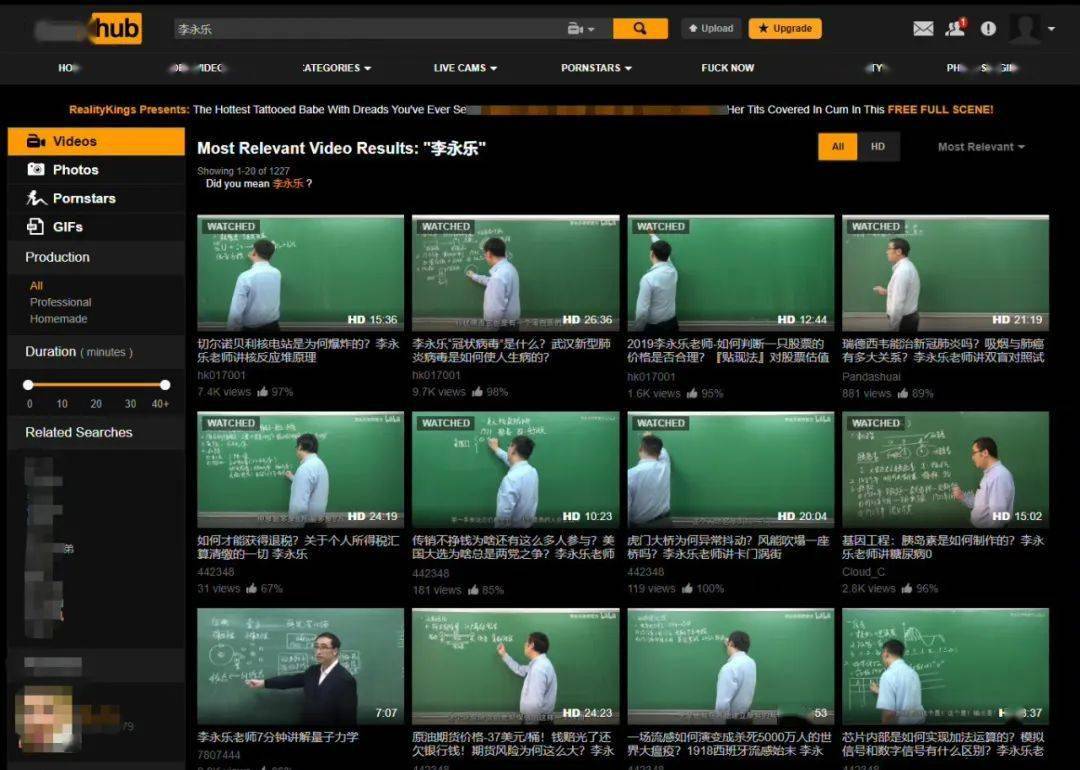Viewport: 1080px width, 770px height.
Task: Click the right handle of Duration slider
Action: [165, 384]
